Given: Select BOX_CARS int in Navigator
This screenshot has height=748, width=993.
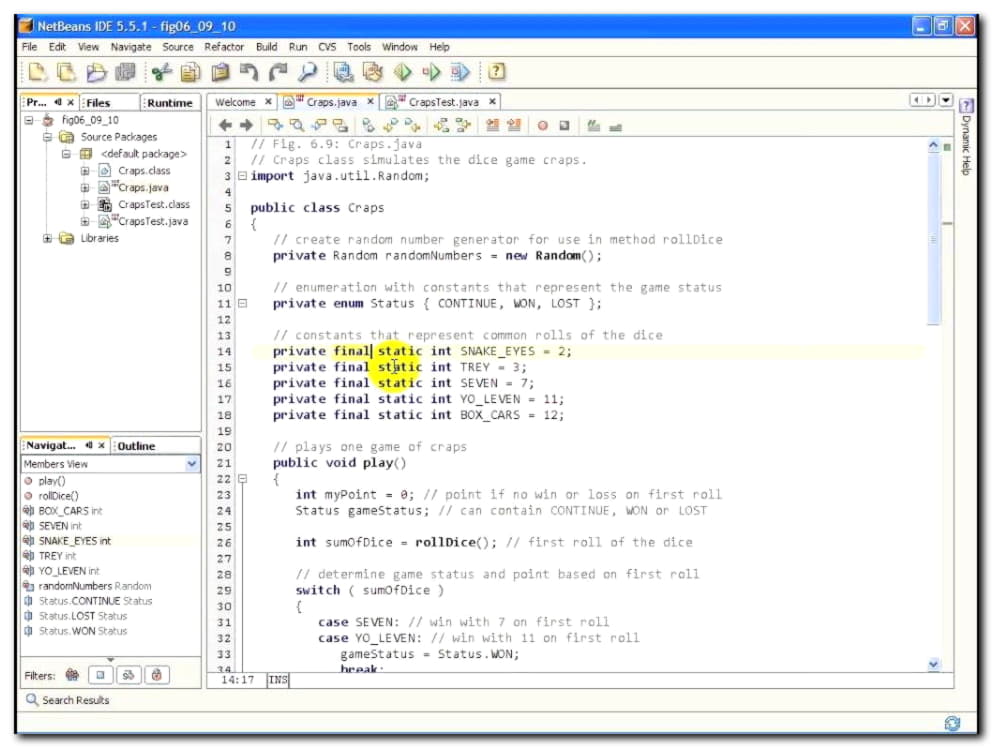Looking at the screenshot, I should pos(70,510).
